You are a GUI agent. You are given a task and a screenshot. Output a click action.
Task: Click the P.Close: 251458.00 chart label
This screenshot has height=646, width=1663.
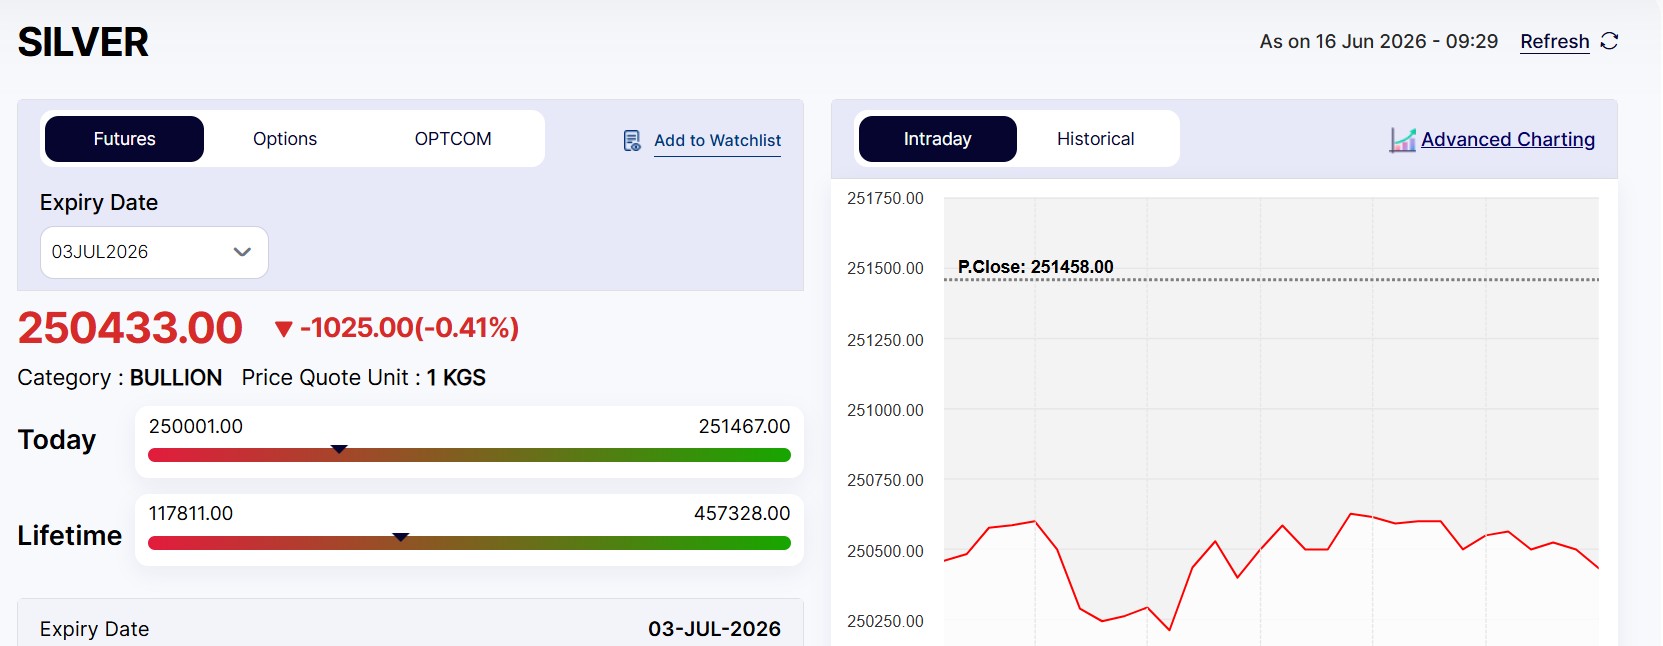(x=1035, y=267)
